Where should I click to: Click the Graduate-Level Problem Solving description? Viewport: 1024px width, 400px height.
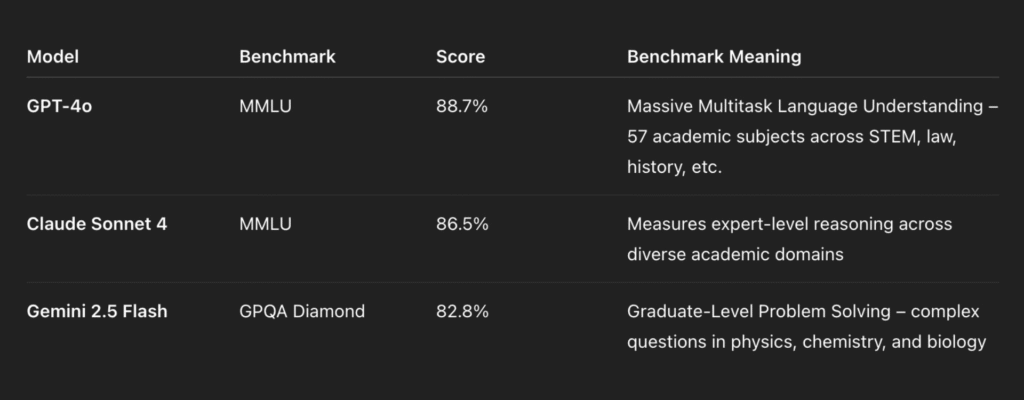tap(759, 312)
